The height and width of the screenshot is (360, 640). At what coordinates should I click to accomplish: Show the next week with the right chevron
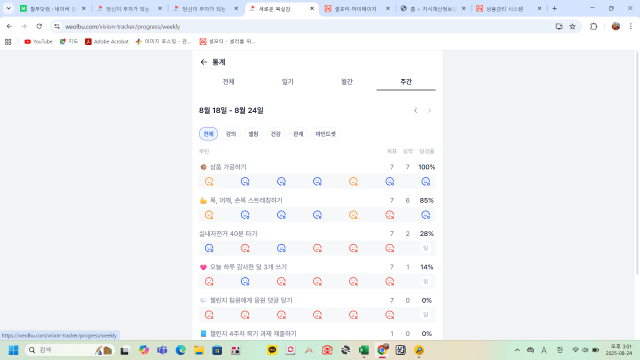point(429,111)
